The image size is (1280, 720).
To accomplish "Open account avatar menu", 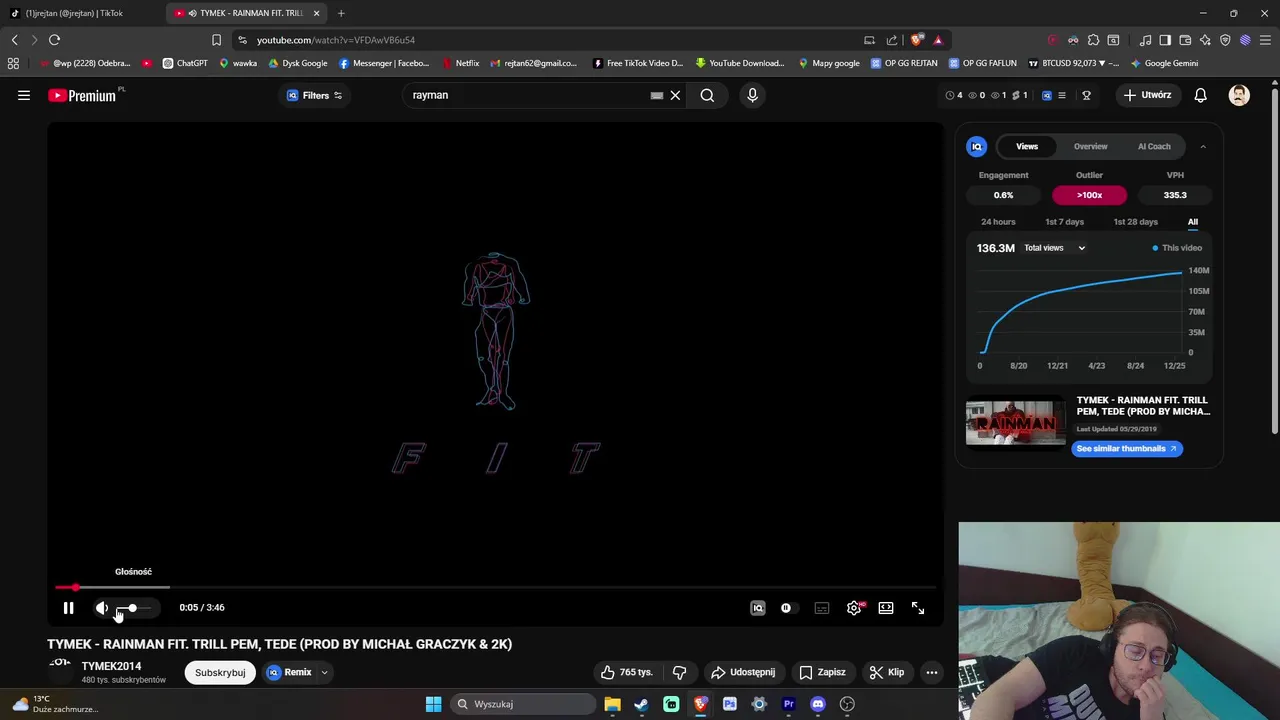I will click(1239, 95).
